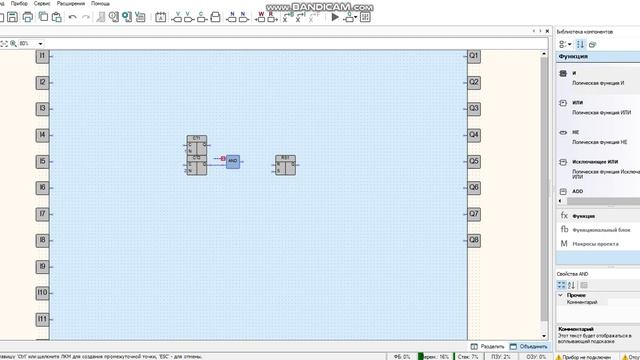Image resolution: width=640 pixels, height=360 pixels.
Task: Select input terminal I1
Action: [42, 56]
